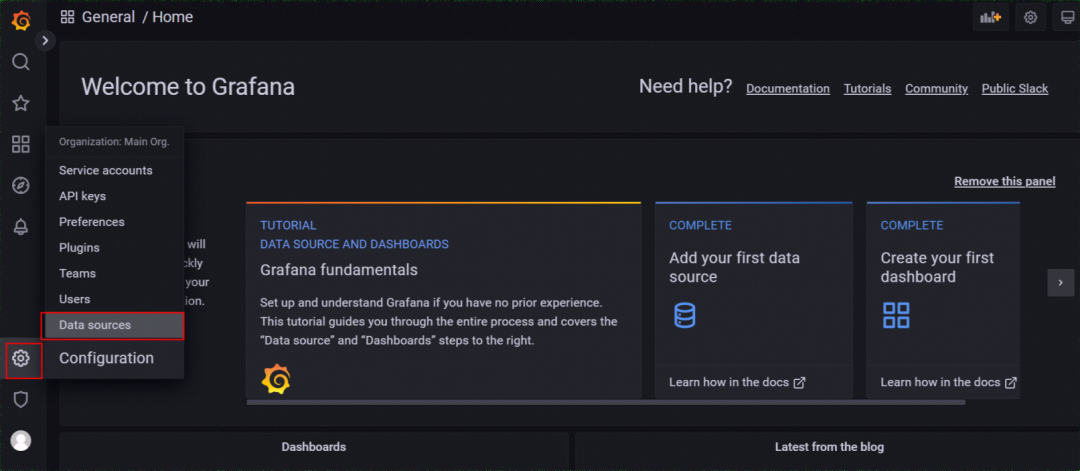The image size is (1080, 471).
Task: Click the Configuration gear icon in sidebar
Action: (21, 358)
